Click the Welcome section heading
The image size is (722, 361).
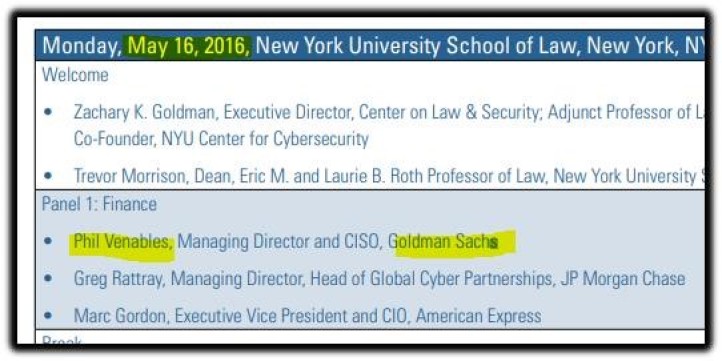pos(76,75)
